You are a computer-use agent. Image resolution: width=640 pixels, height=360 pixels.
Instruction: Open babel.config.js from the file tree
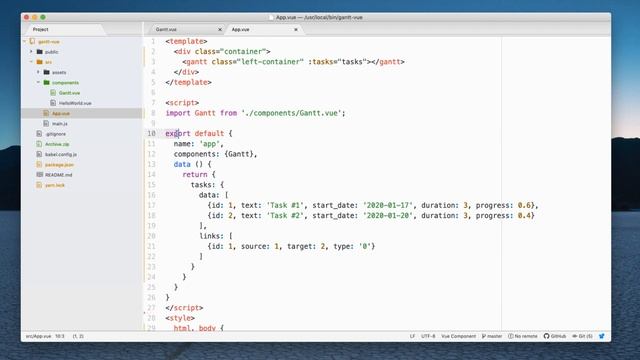tap(61, 154)
